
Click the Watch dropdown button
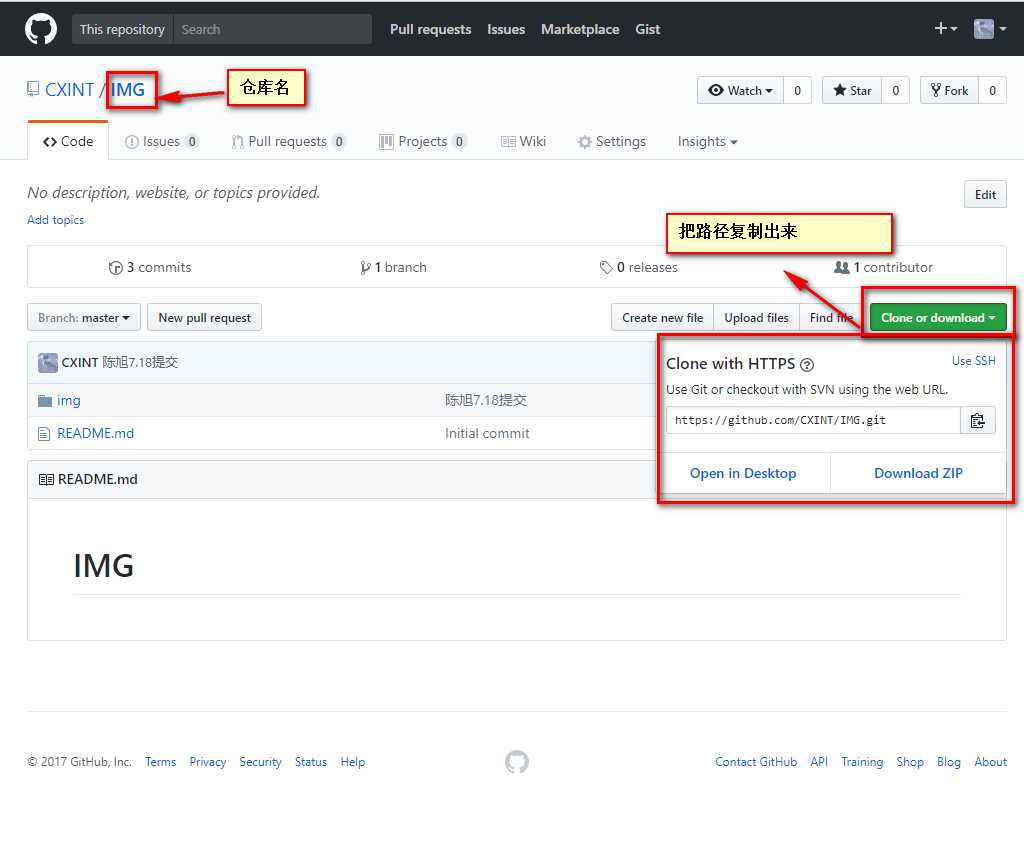(741, 91)
